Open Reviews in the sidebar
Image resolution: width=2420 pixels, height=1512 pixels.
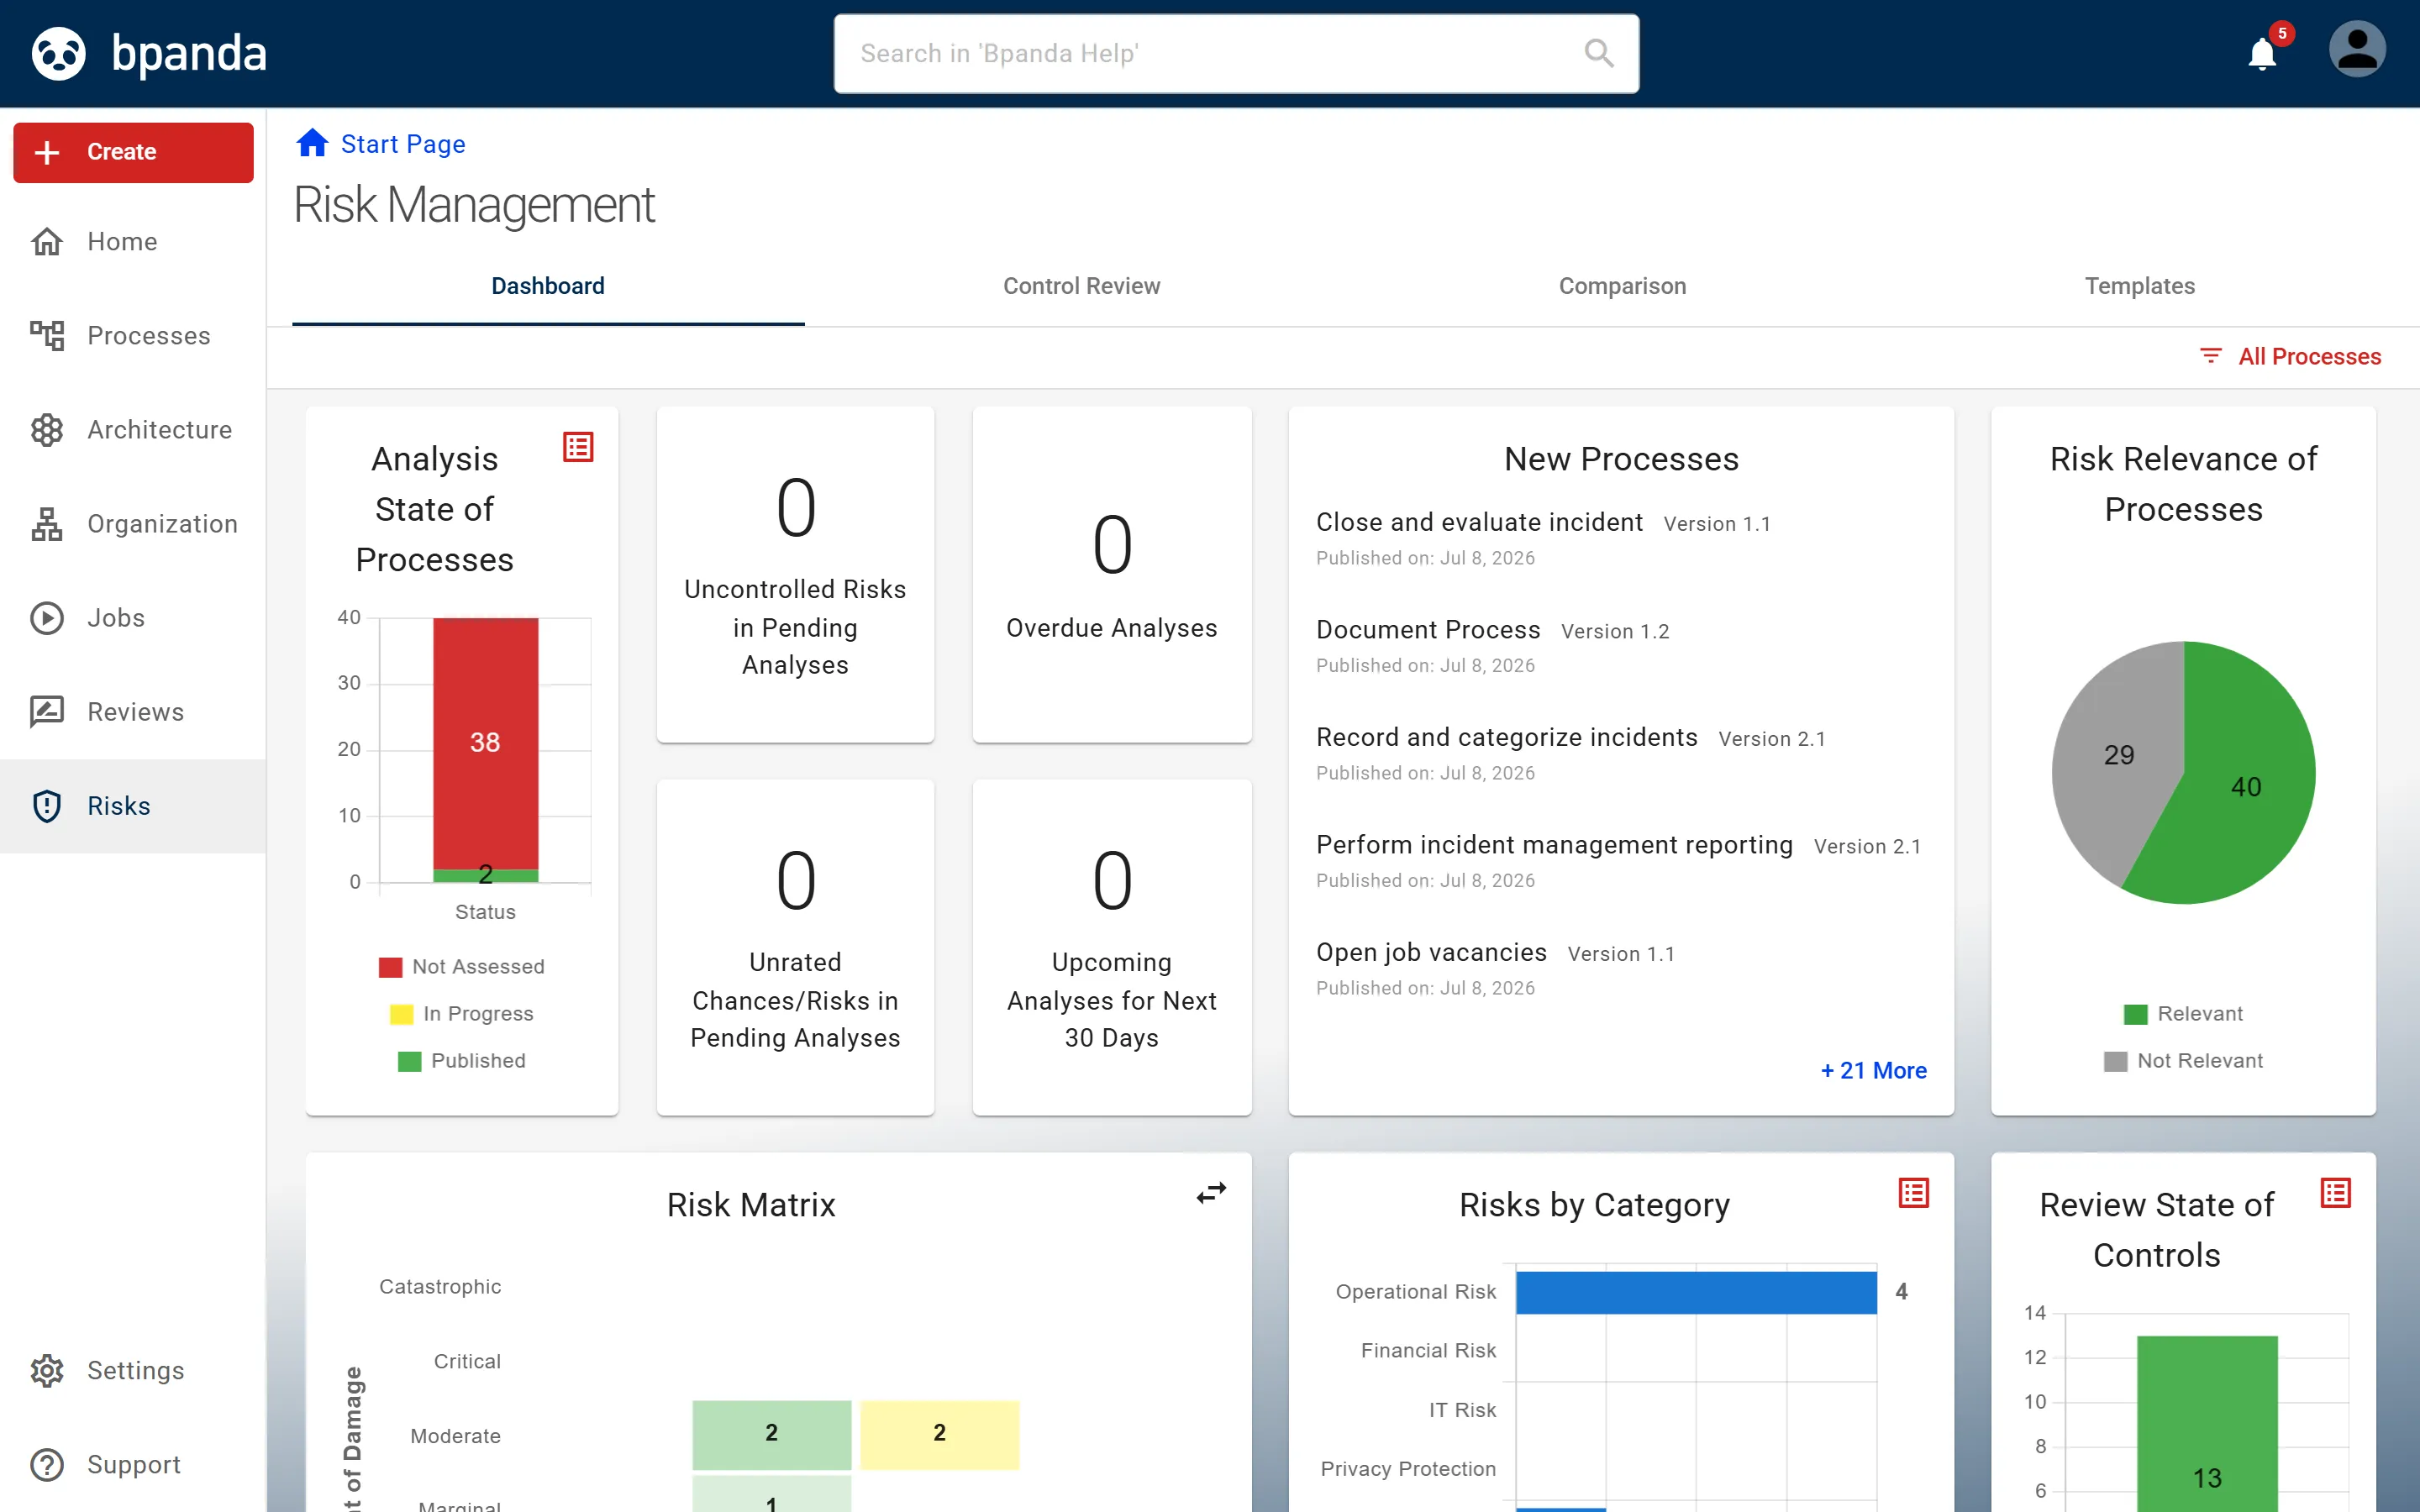point(133,712)
